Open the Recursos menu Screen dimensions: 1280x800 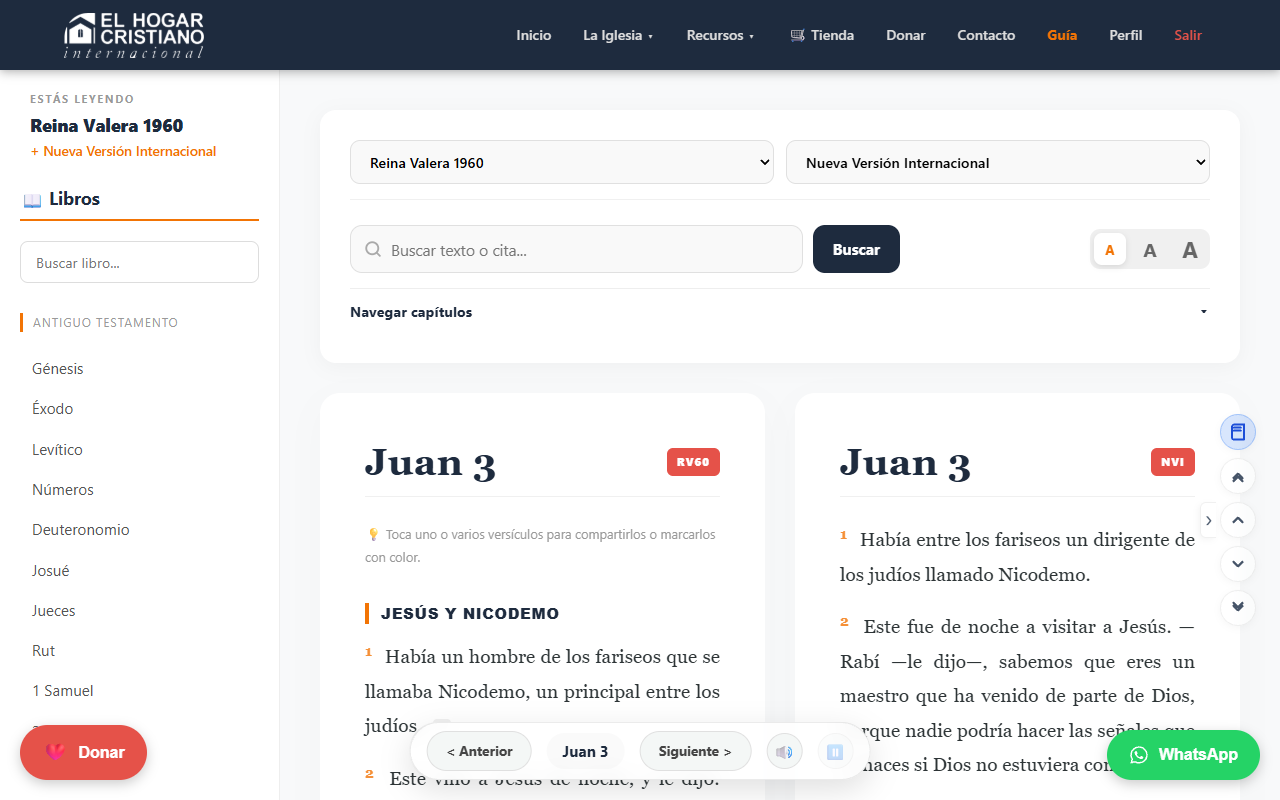[x=721, y=35]
